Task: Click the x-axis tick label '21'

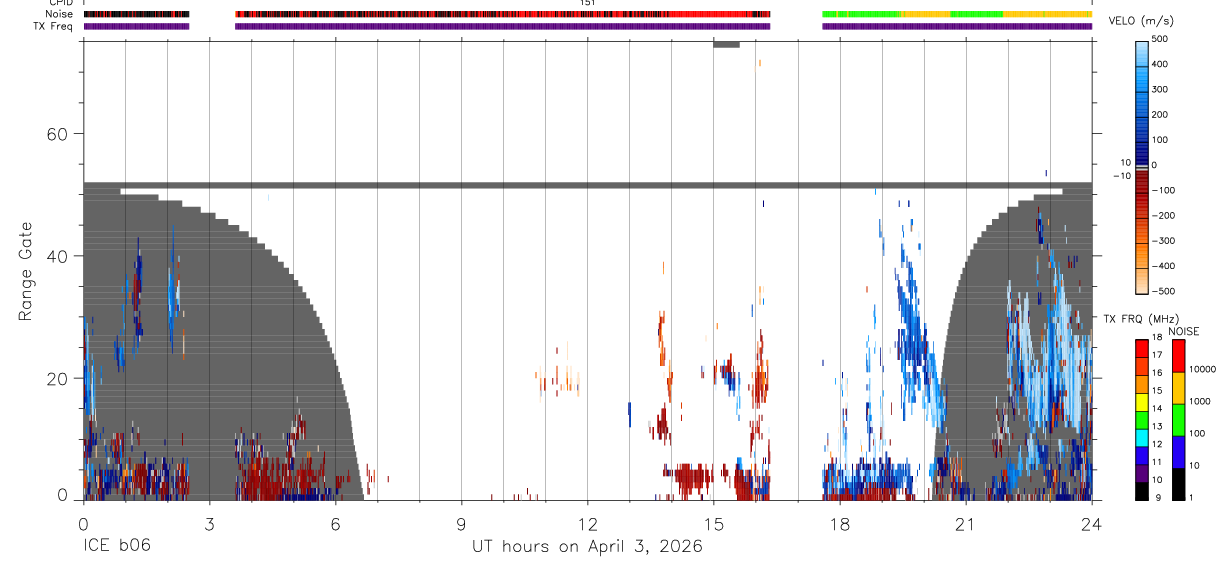Action: [965, 523]
